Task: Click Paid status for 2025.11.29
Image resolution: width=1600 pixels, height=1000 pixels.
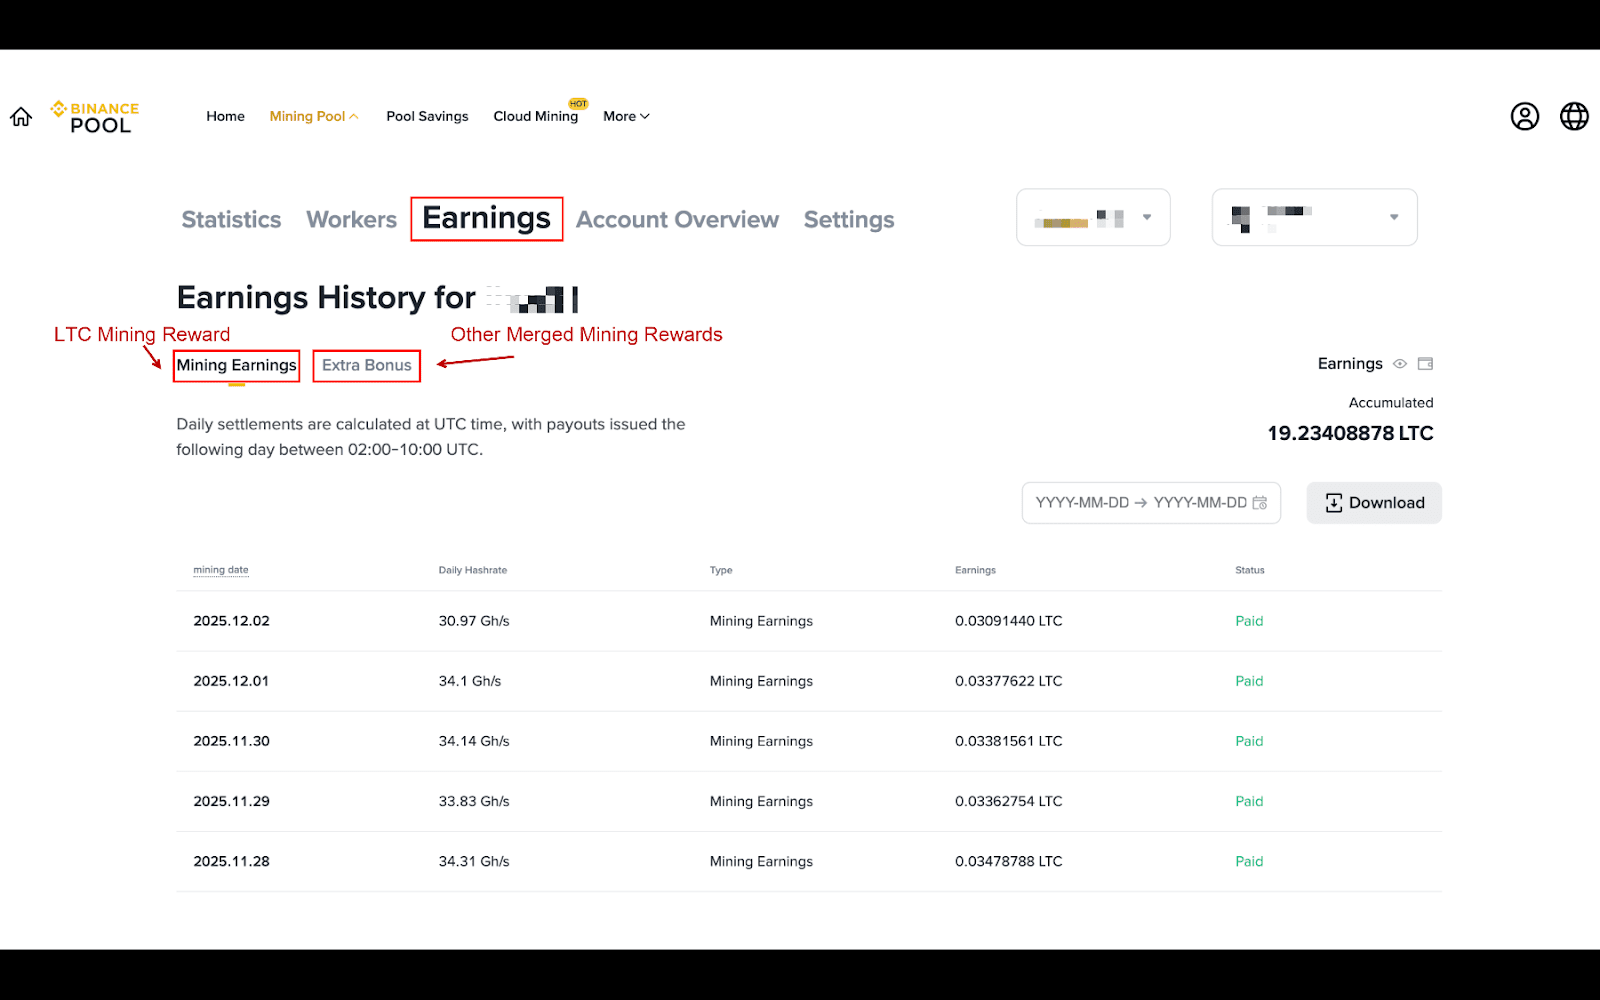Action: point(1249,801)
